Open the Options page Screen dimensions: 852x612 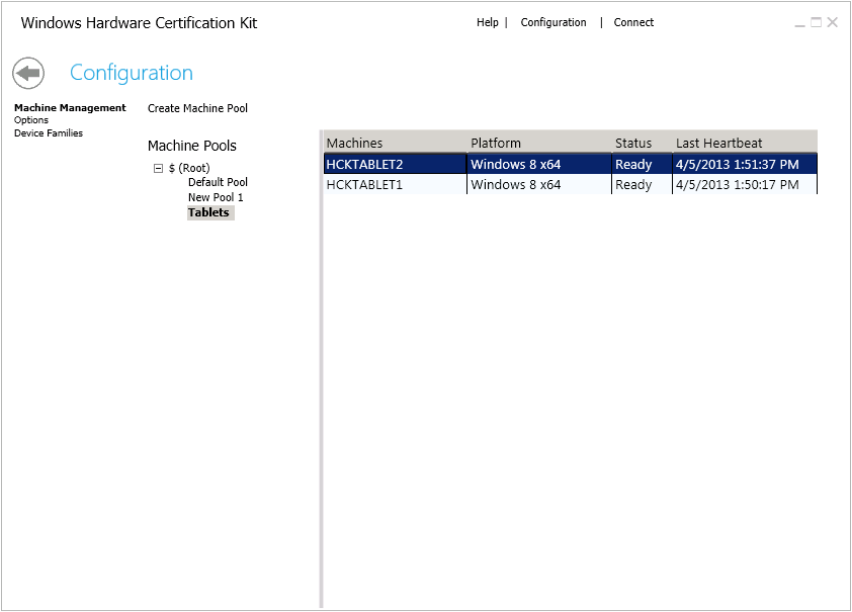click(31, 119)
